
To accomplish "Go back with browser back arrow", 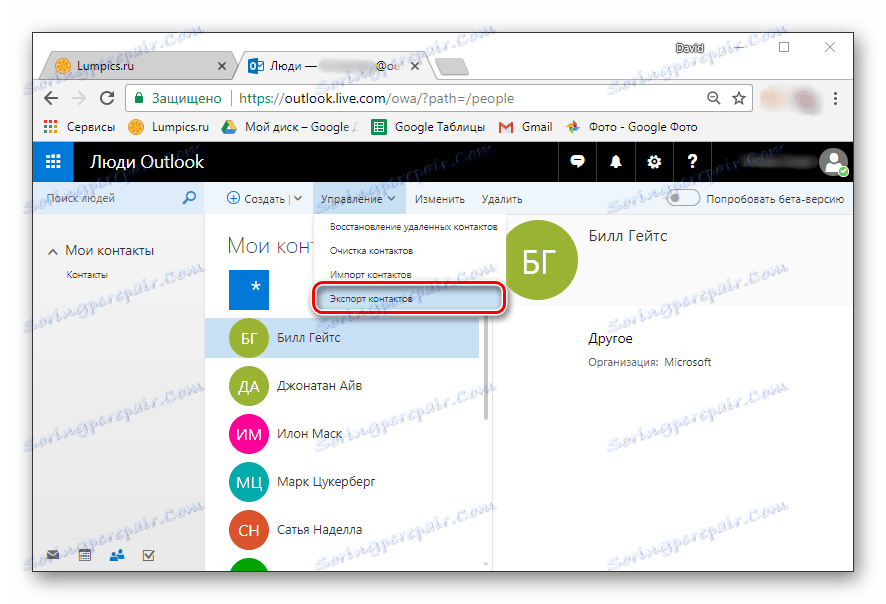I will click(x=51, y=98).
